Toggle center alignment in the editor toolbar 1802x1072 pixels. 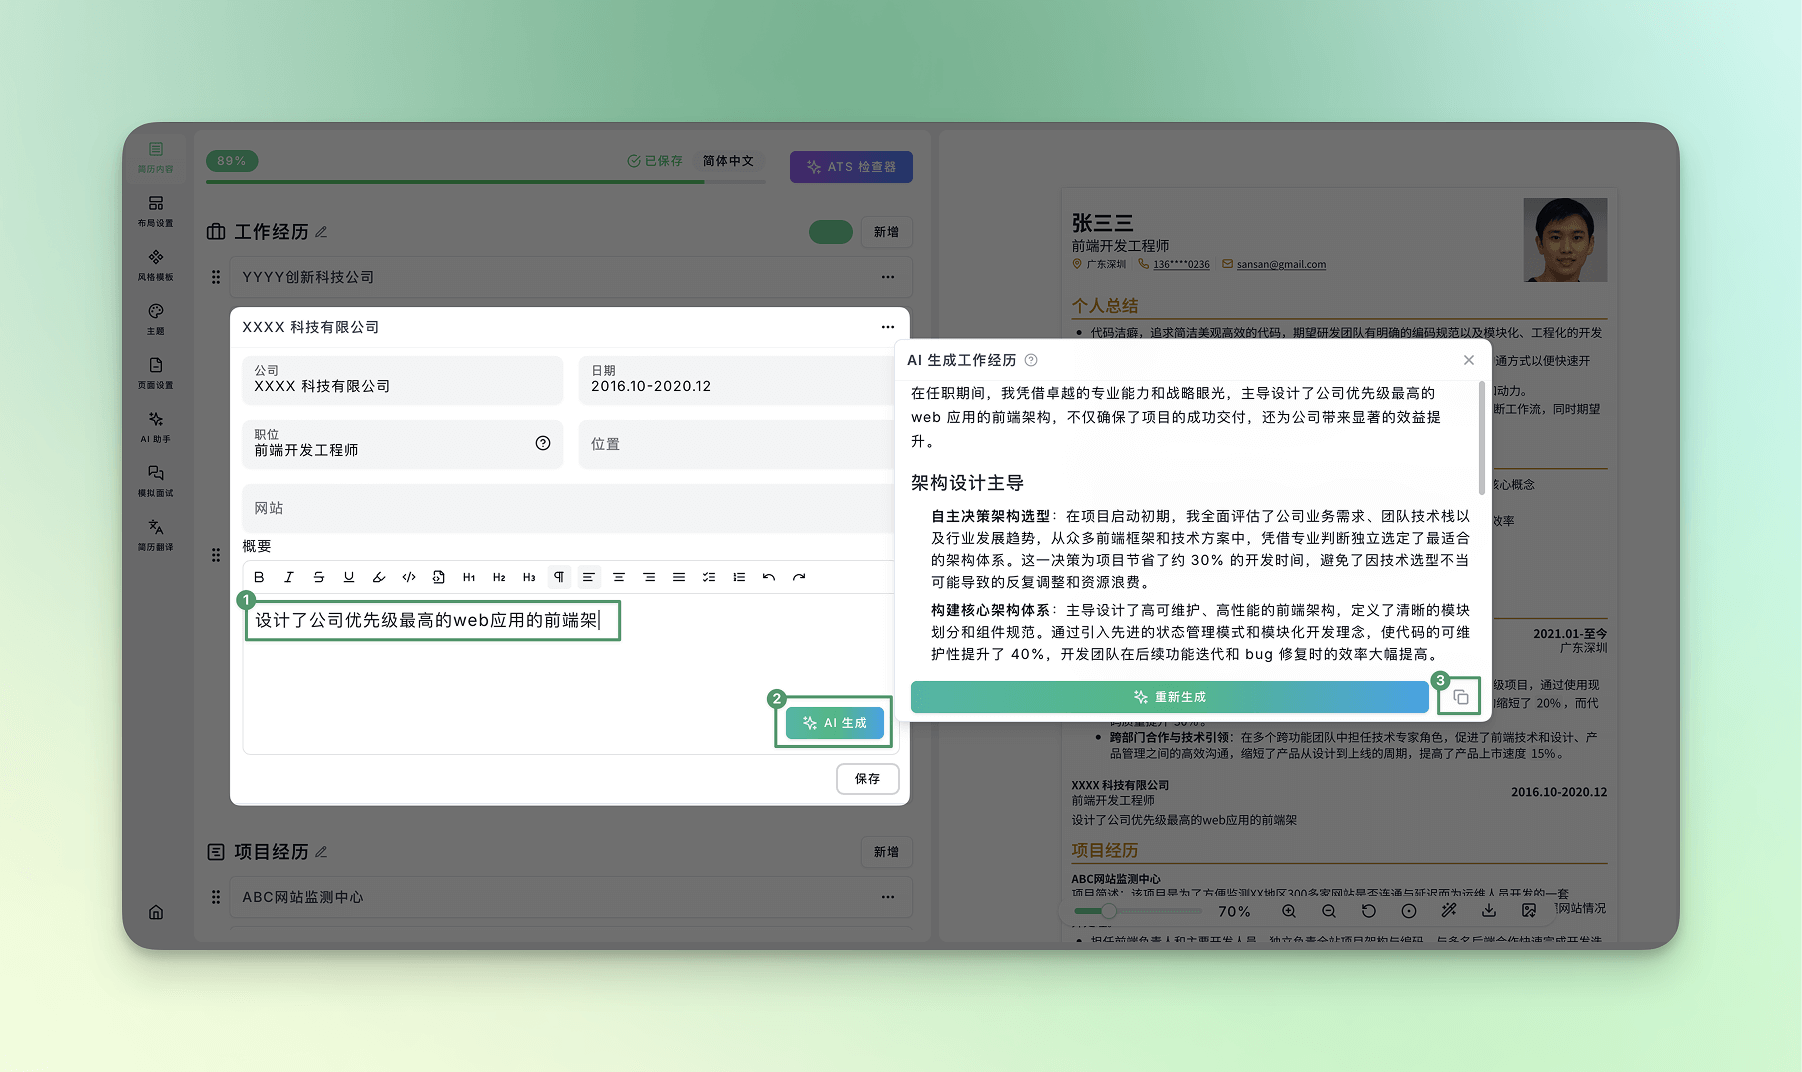[x=619, y=577]
